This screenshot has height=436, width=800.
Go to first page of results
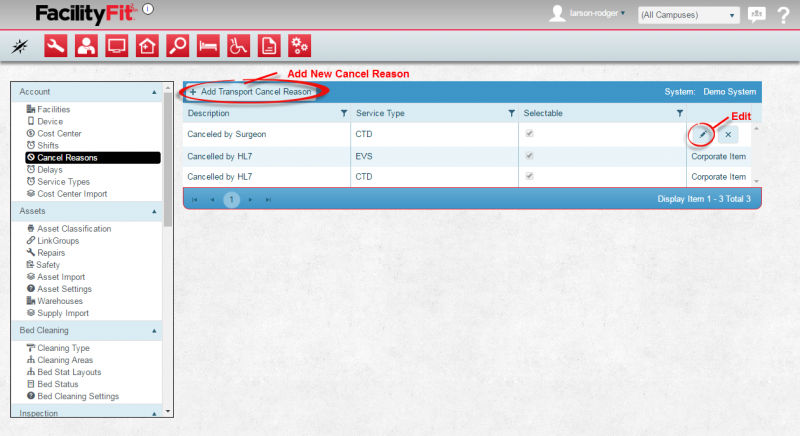[194, 199]
